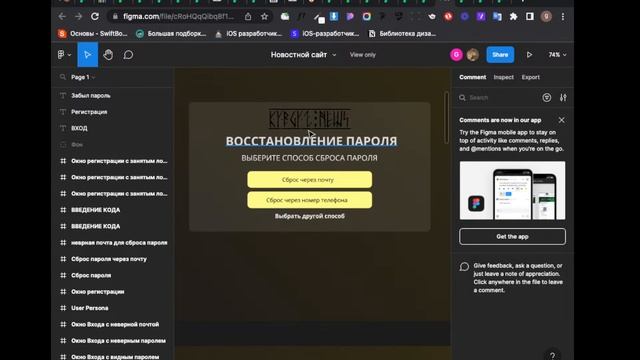This screenshot has width=640, height=360.
Task: Open the 74% zoom dropdown
Action: [558, 55]
